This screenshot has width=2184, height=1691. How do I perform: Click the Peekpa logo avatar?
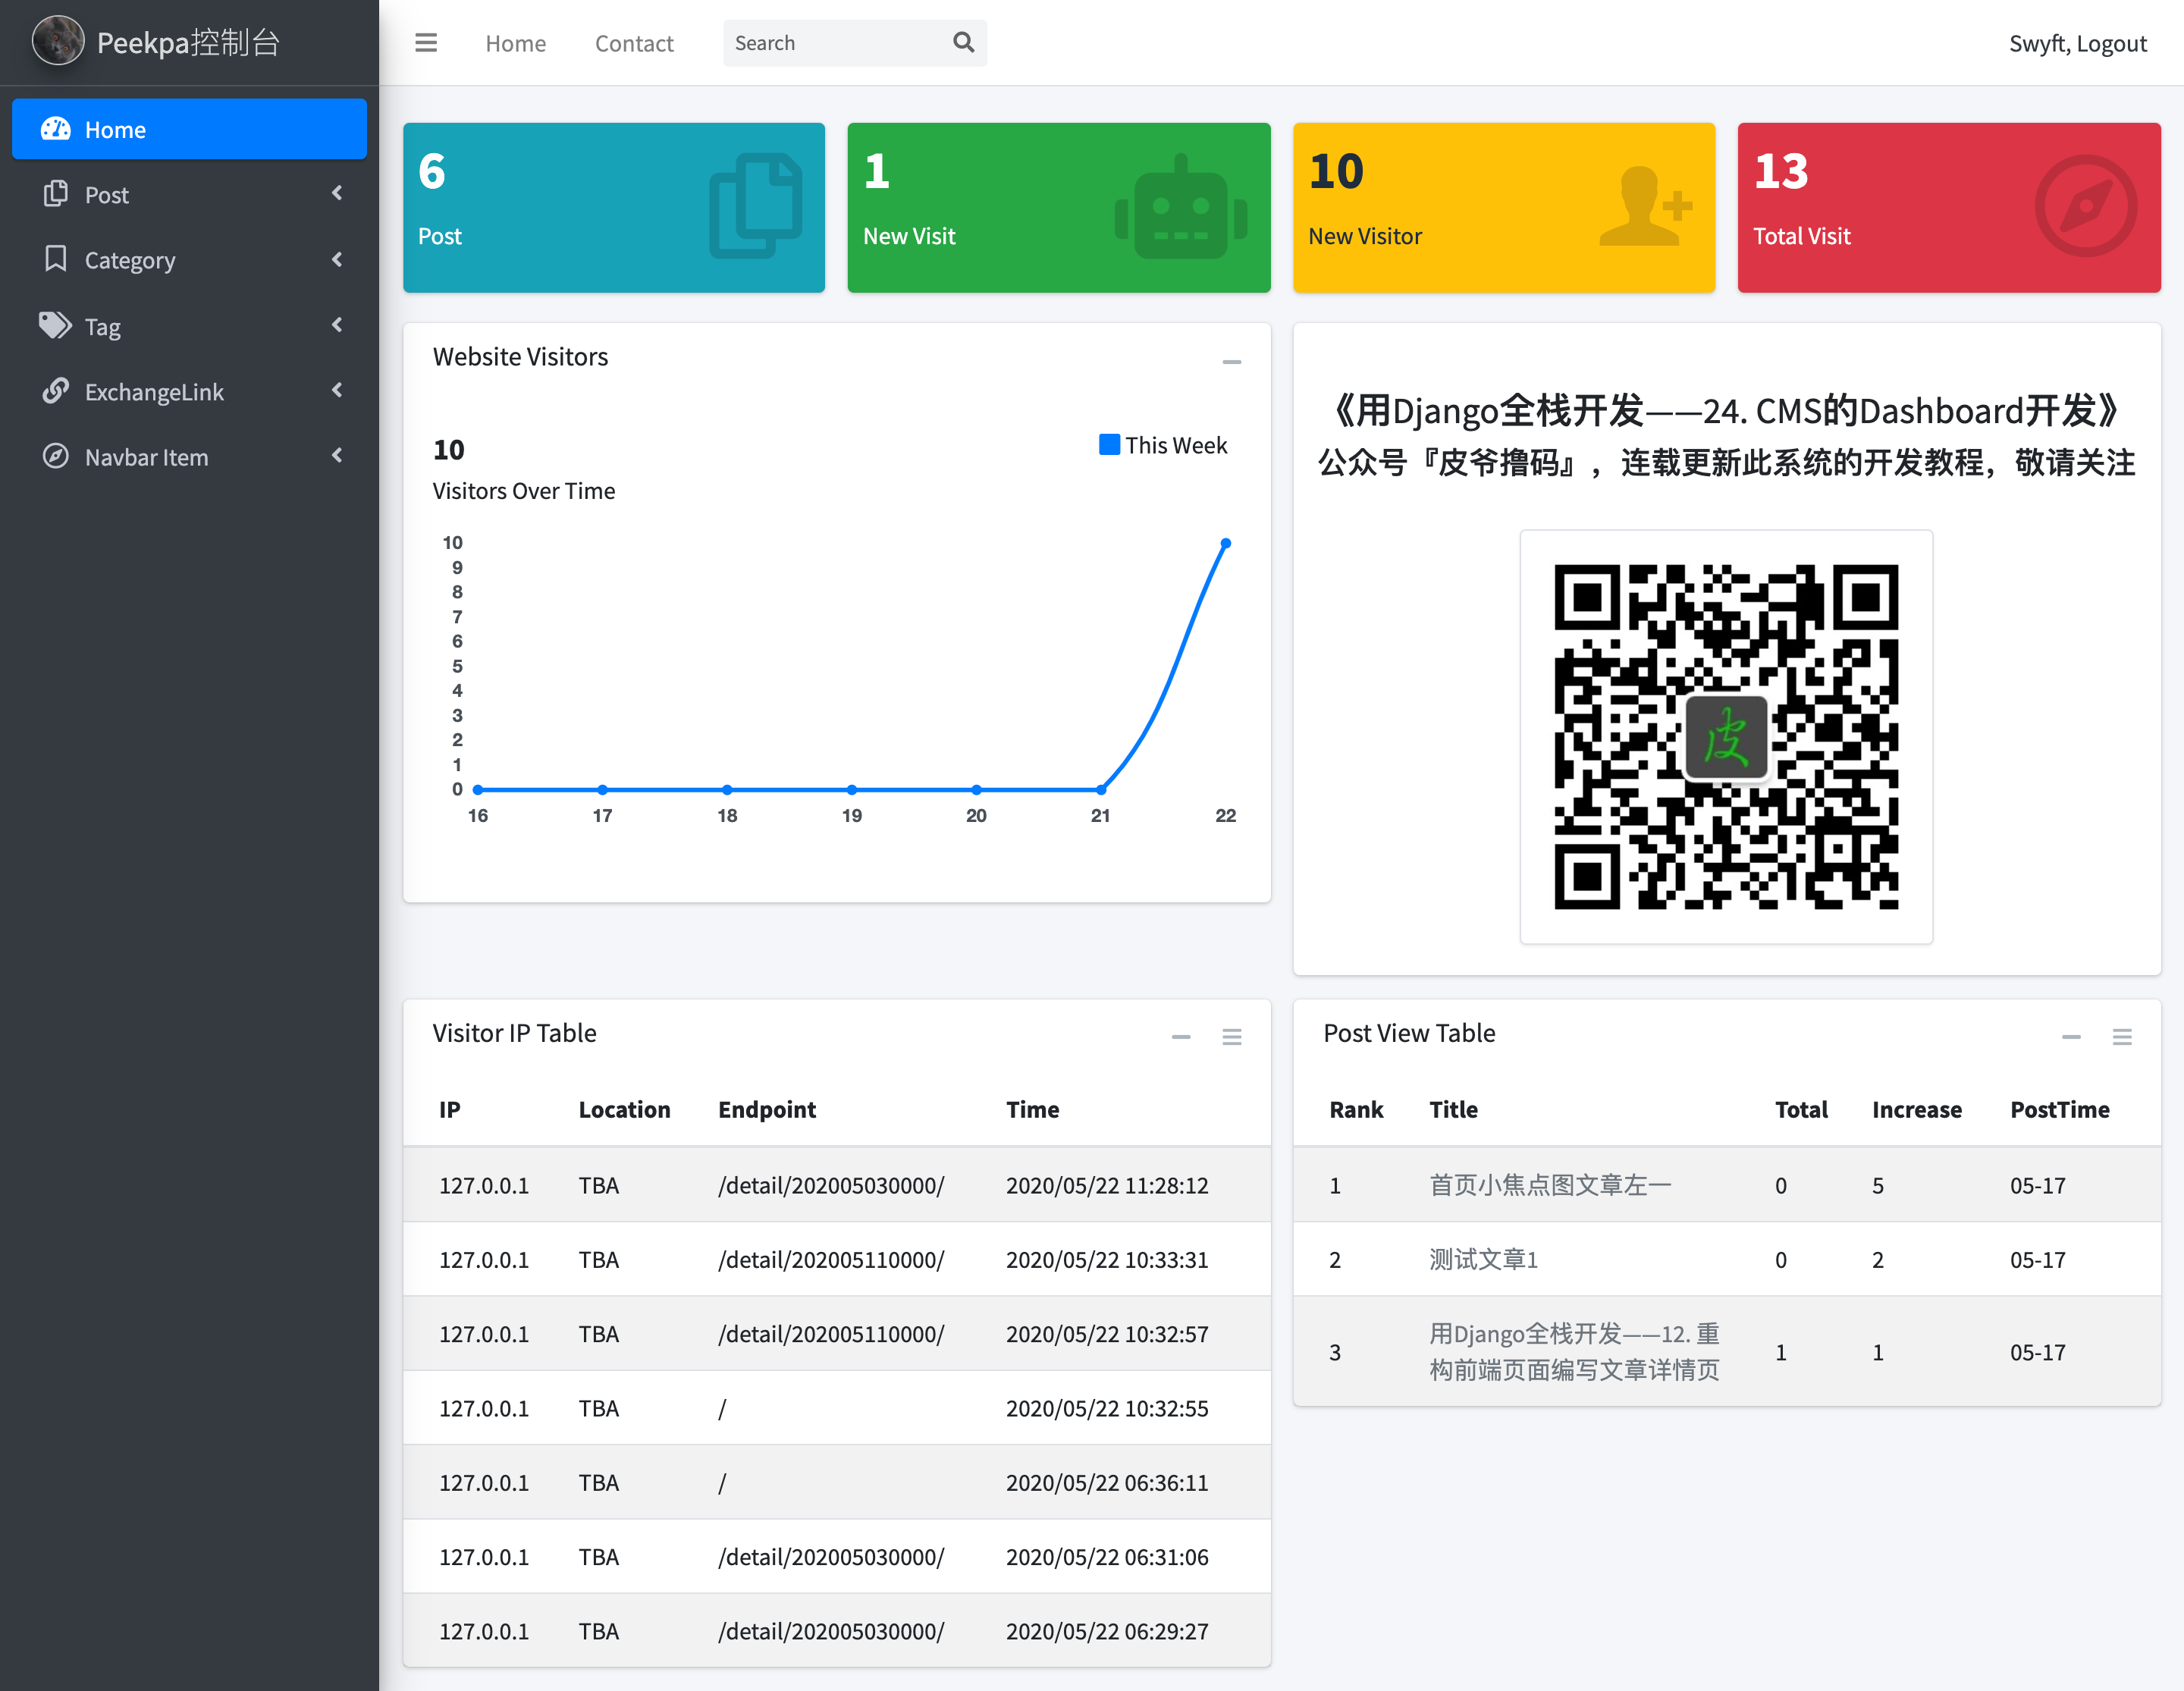(x=58, y=42)
